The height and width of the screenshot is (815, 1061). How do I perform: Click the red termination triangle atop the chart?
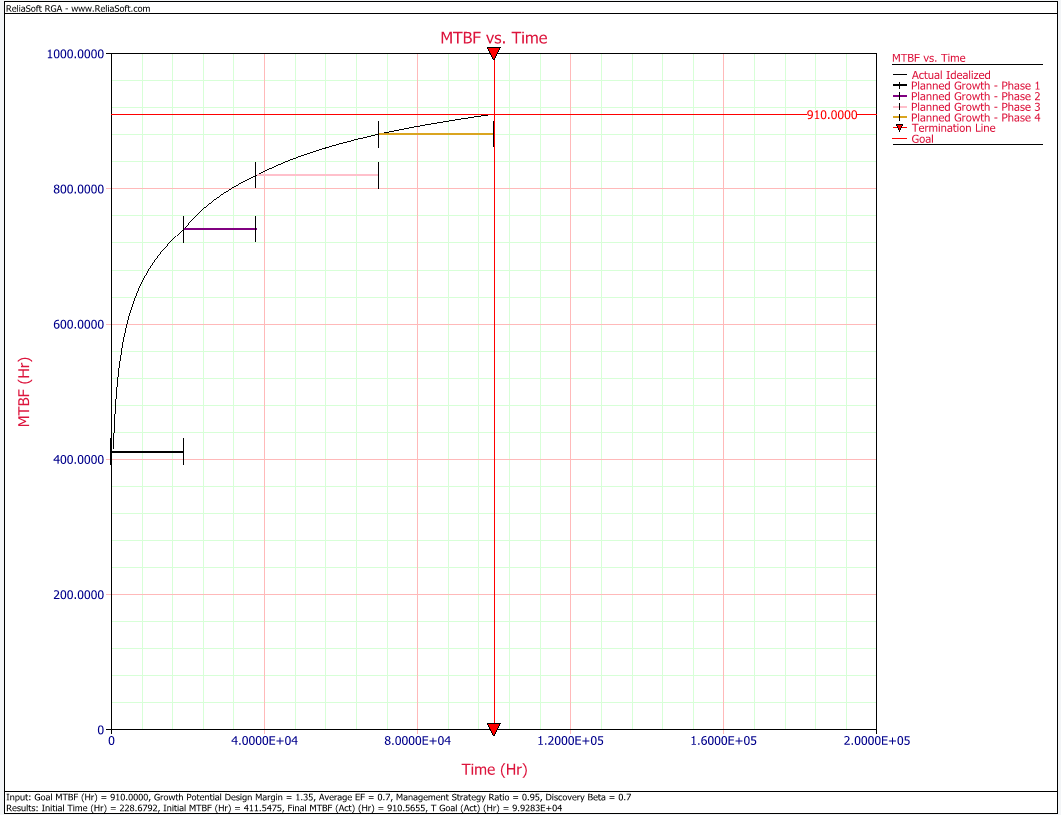point(493,53)
